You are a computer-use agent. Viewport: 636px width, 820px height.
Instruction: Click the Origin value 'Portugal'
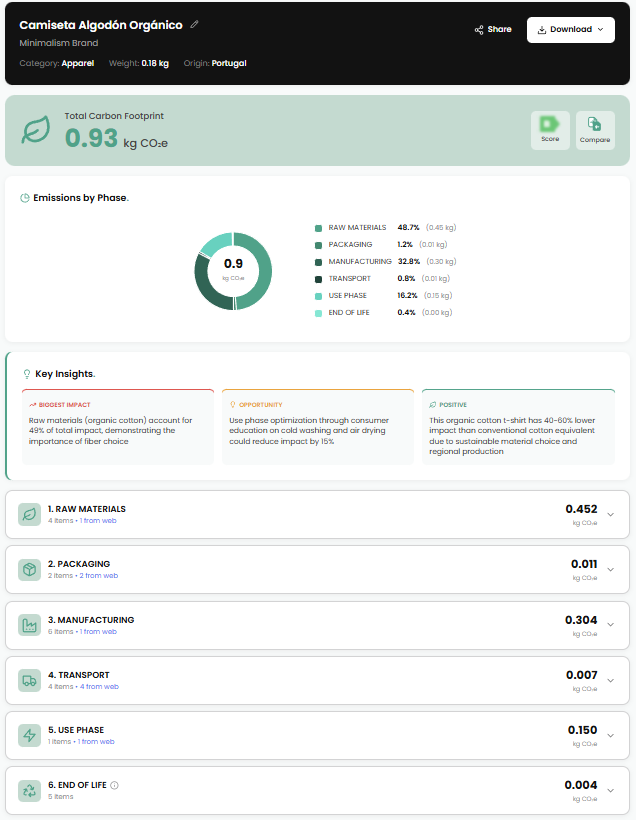coord(229,63)
